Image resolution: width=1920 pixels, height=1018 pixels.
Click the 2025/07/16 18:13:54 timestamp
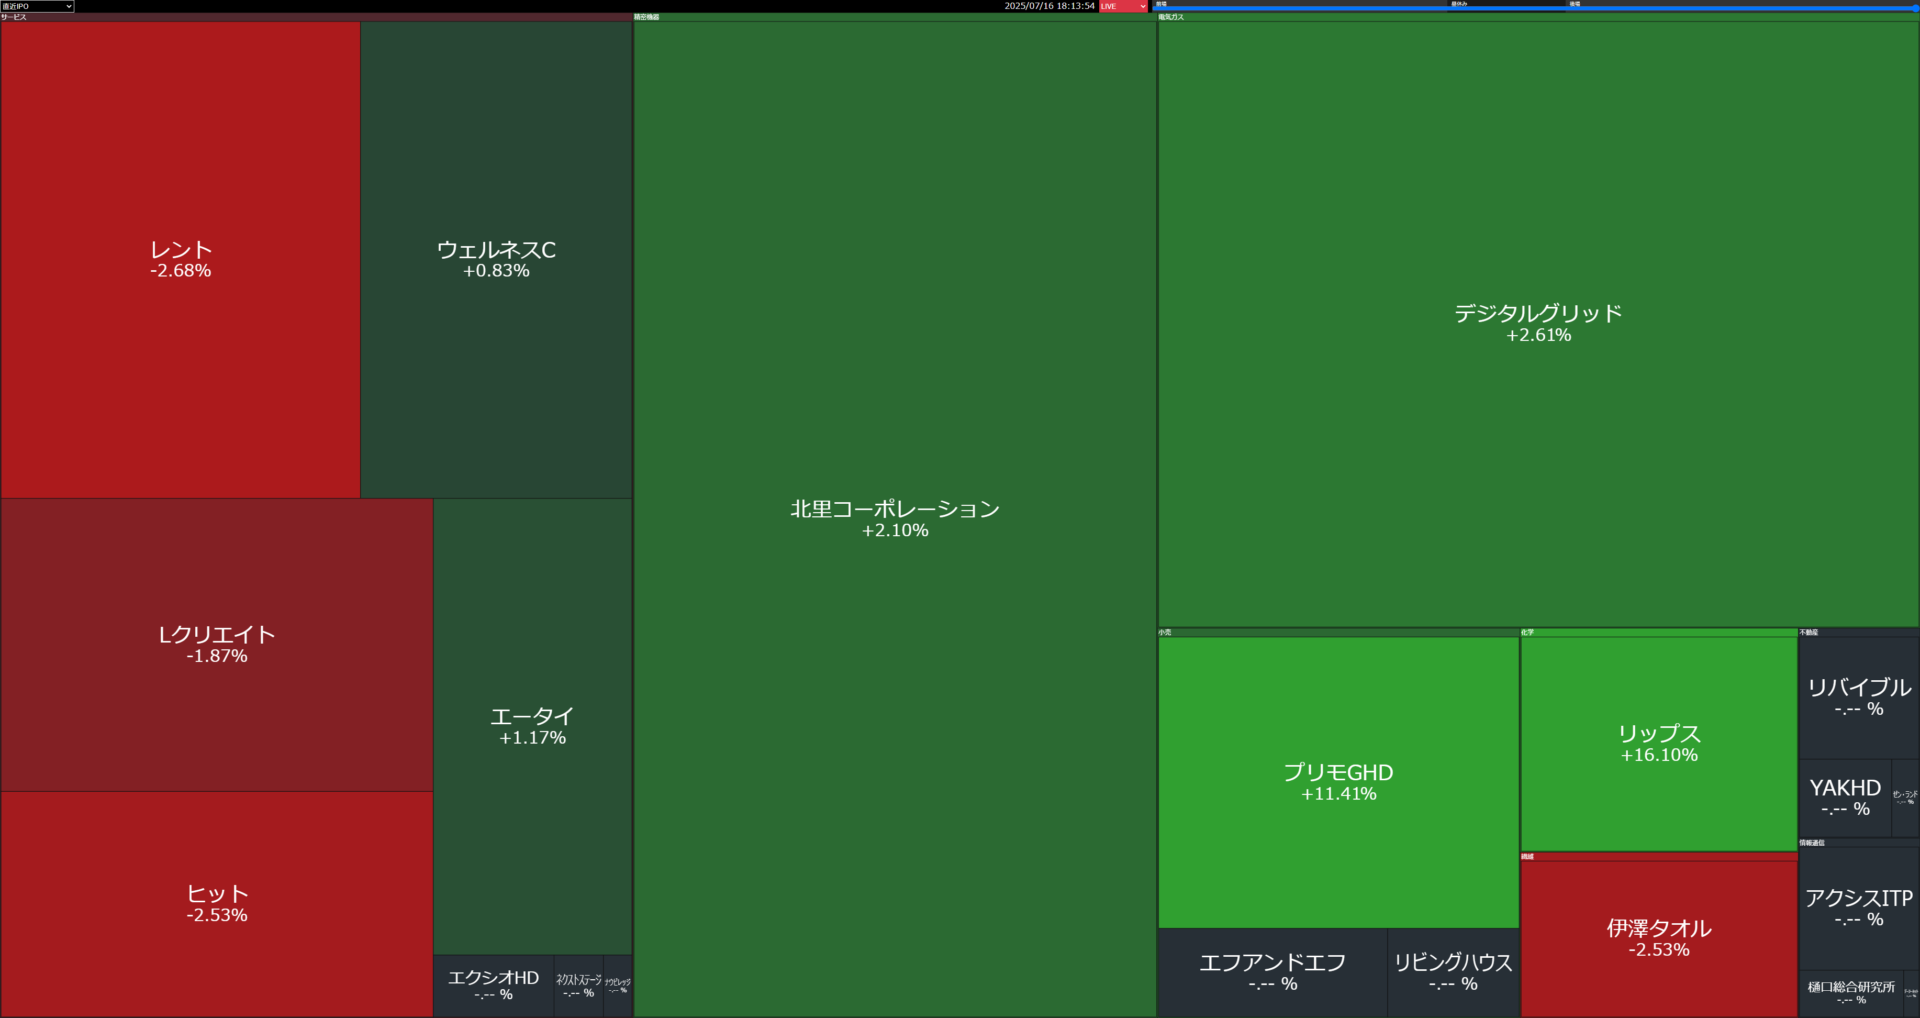[1049, 6]
